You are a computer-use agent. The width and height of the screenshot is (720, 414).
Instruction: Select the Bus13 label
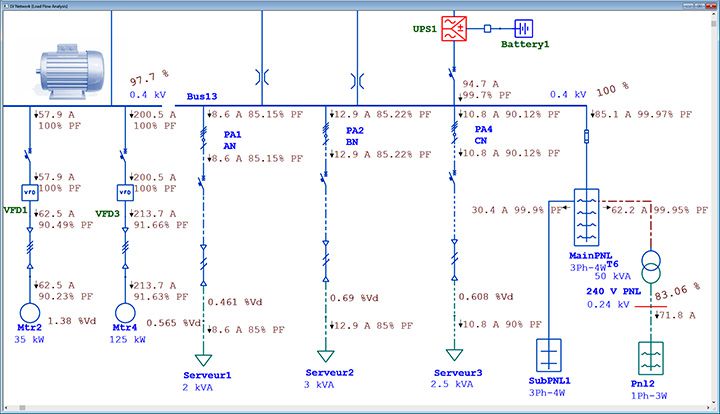[202, 97]
